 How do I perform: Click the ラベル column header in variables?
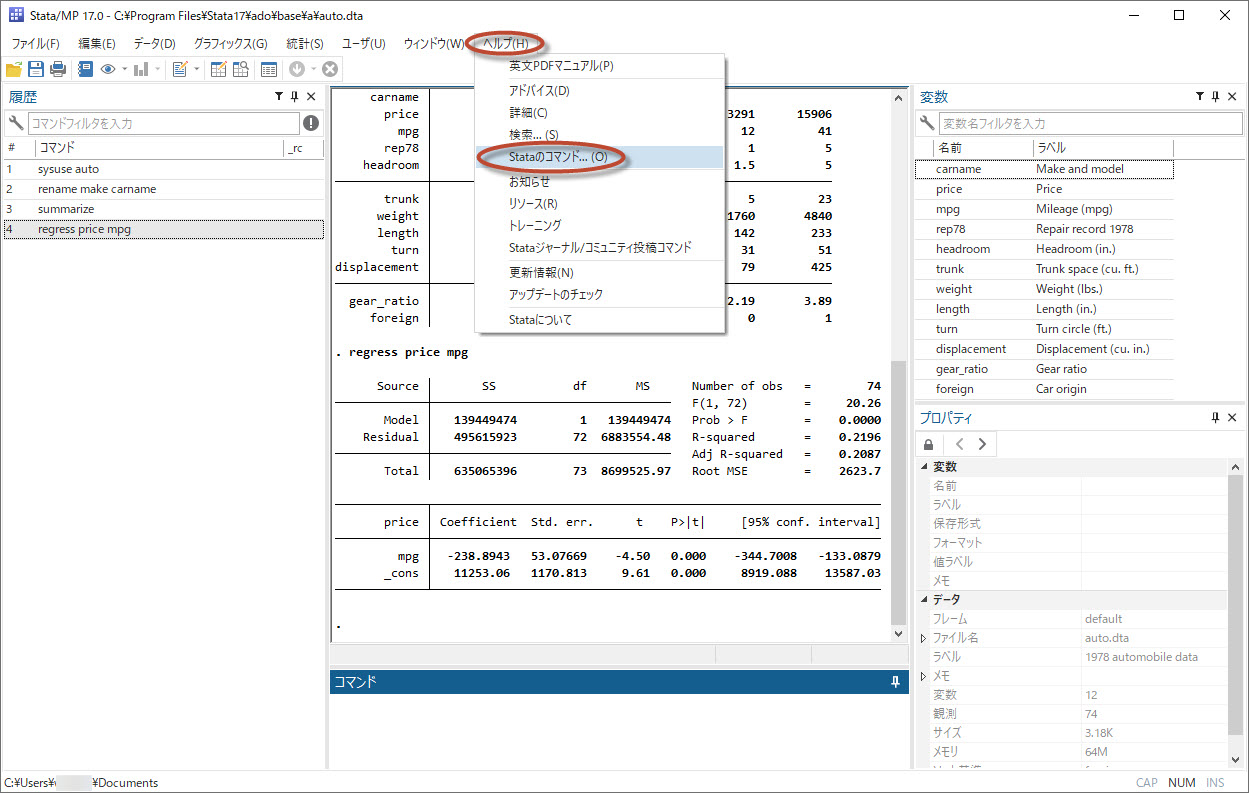tap(1103, 148)
